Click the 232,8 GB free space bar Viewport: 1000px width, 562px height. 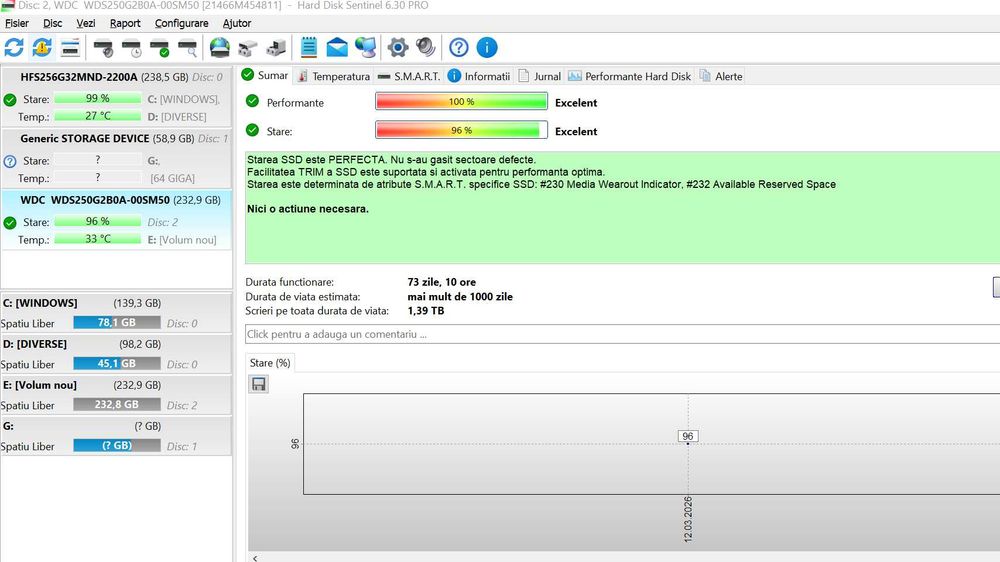click(117, 404)
